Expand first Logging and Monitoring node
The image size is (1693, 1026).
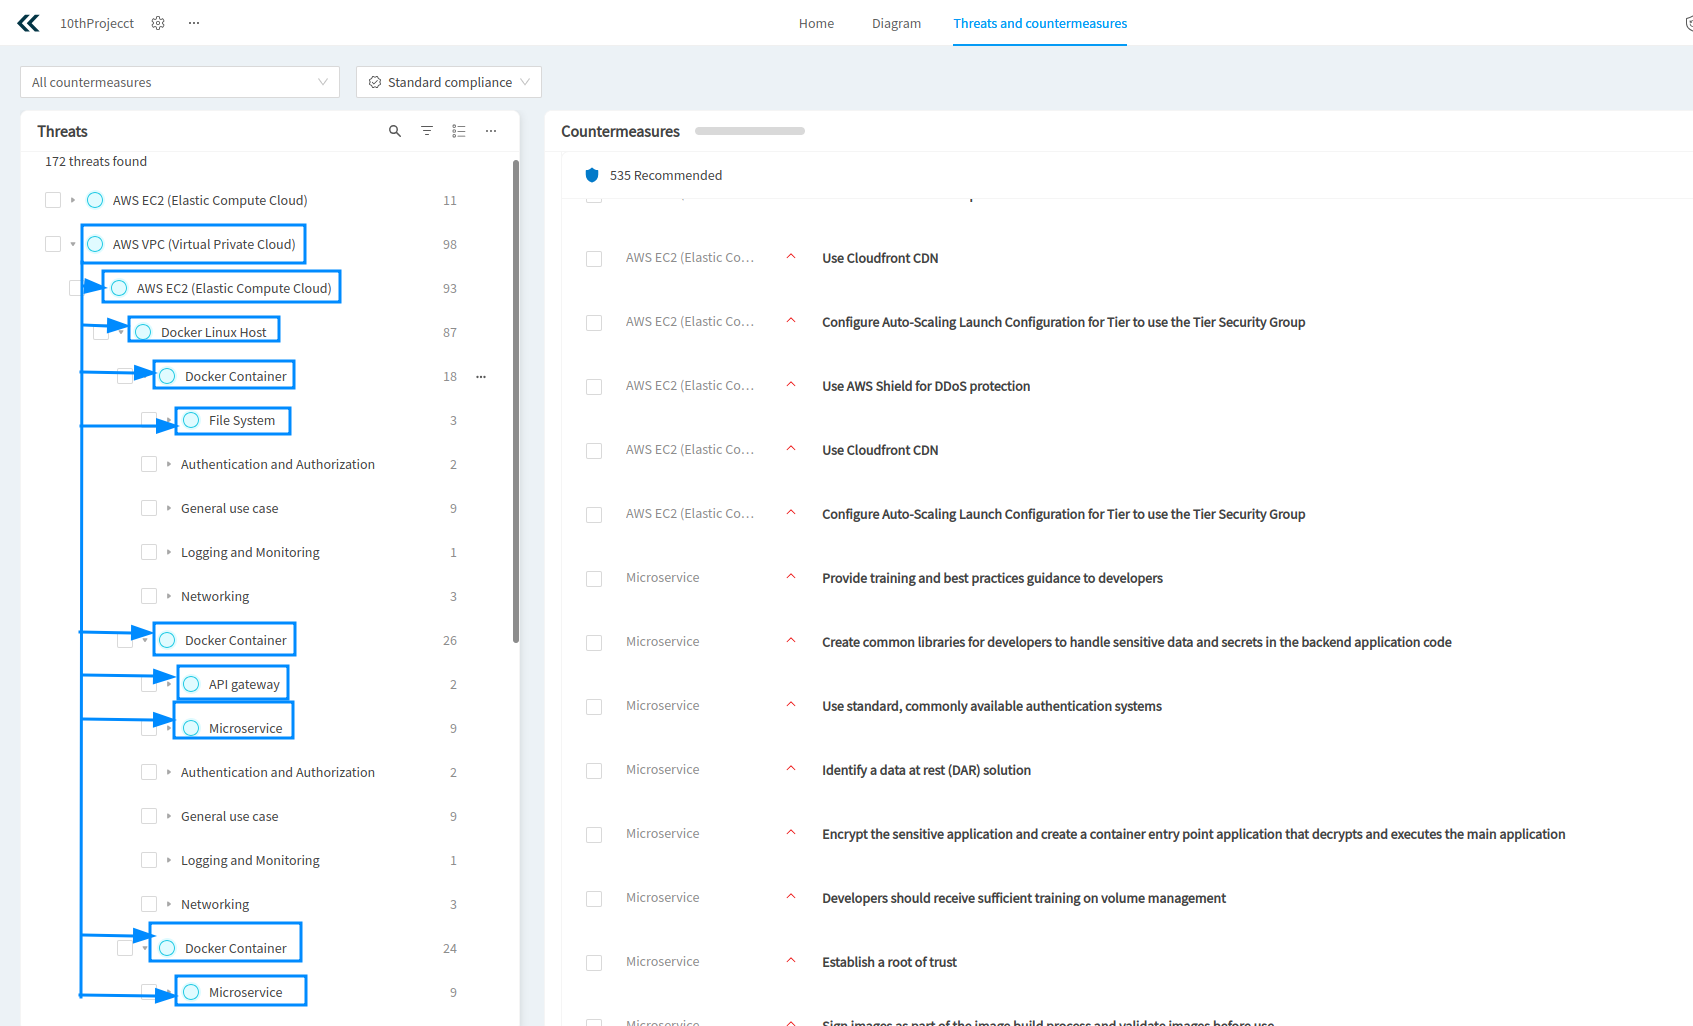pyautogui.click(x=169, y=552)
